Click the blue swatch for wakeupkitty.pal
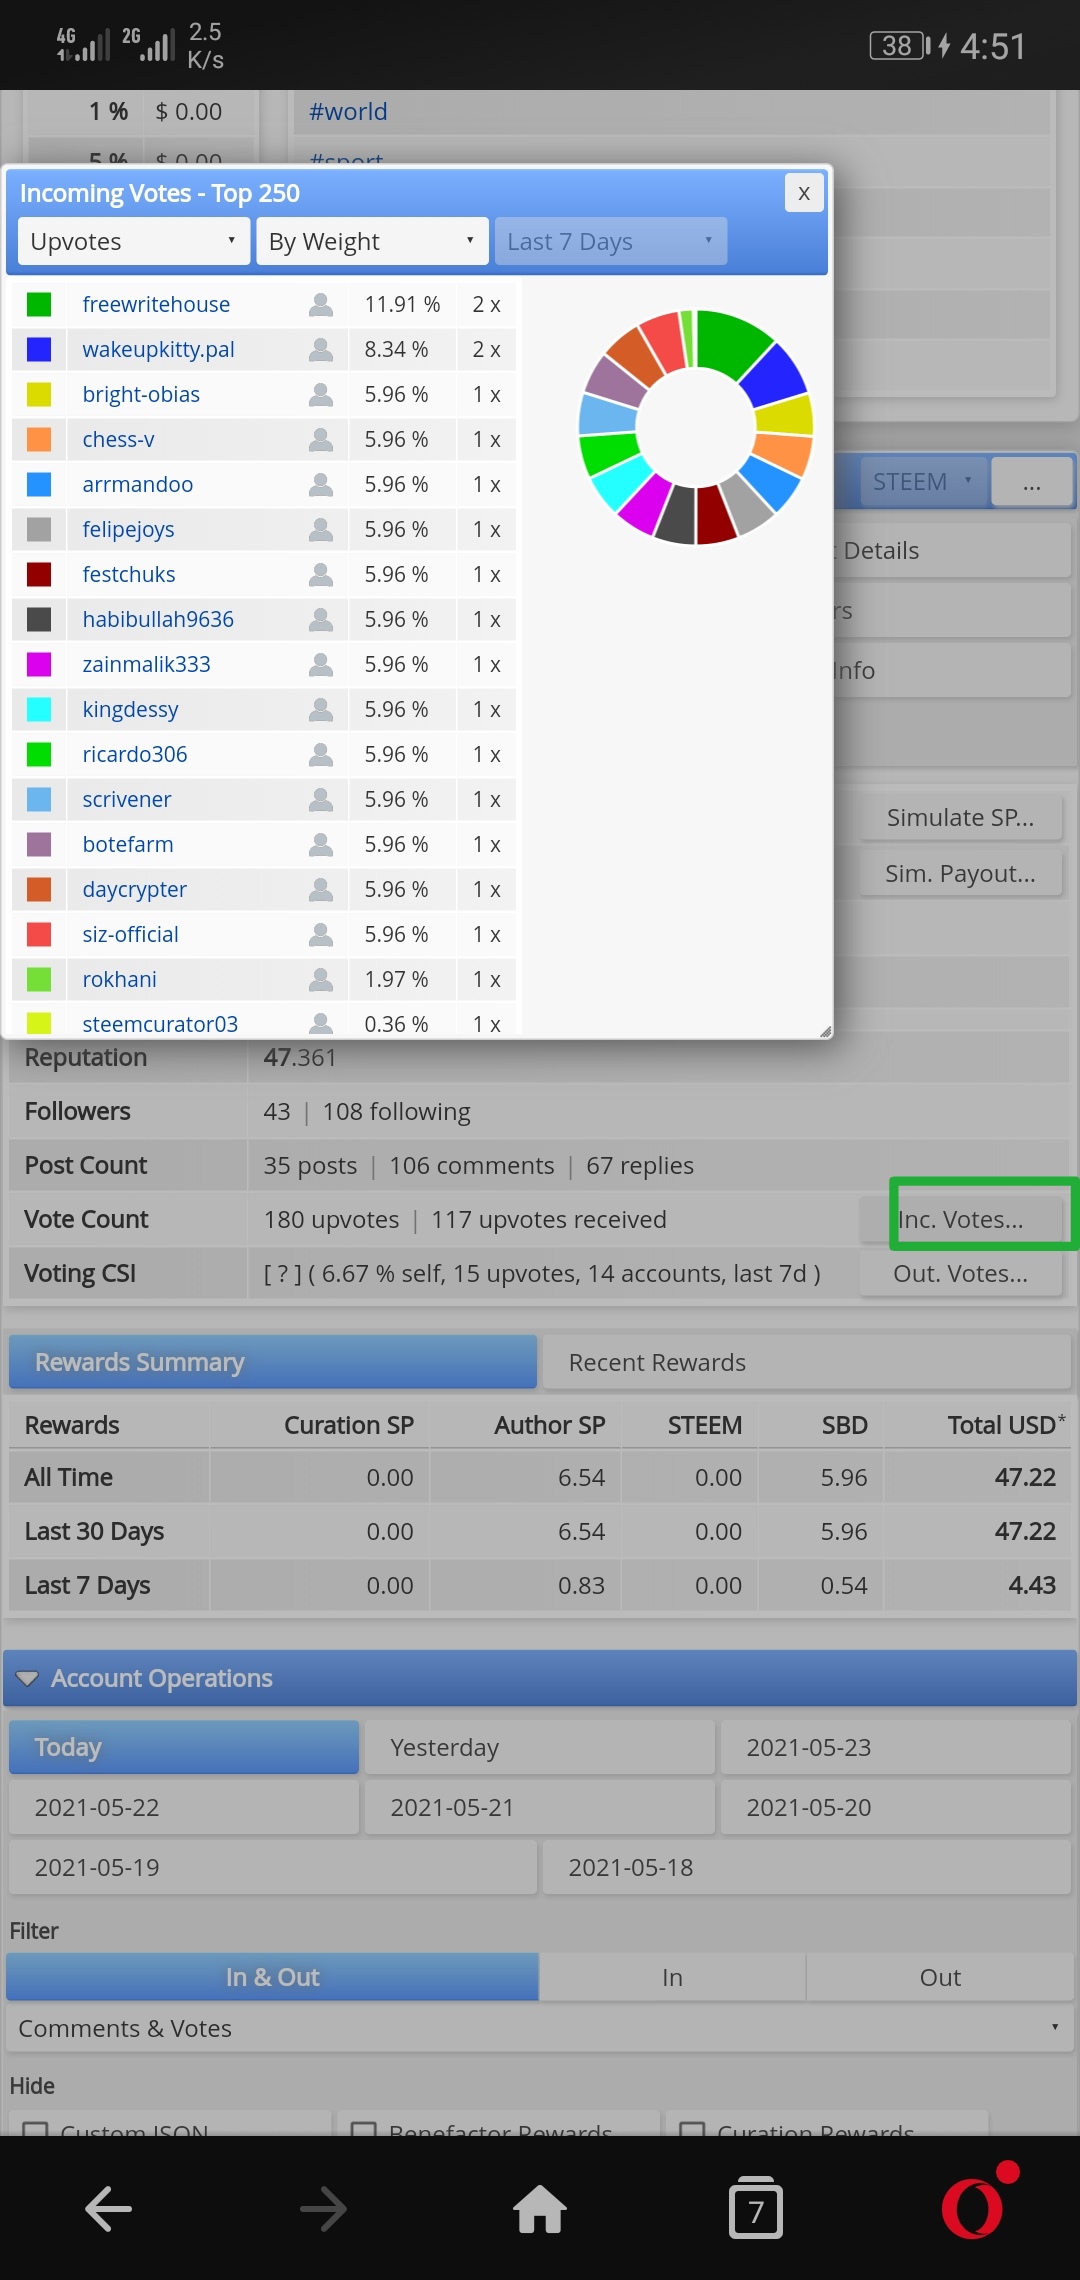The image size is (1080, 2280). (39, 349)
